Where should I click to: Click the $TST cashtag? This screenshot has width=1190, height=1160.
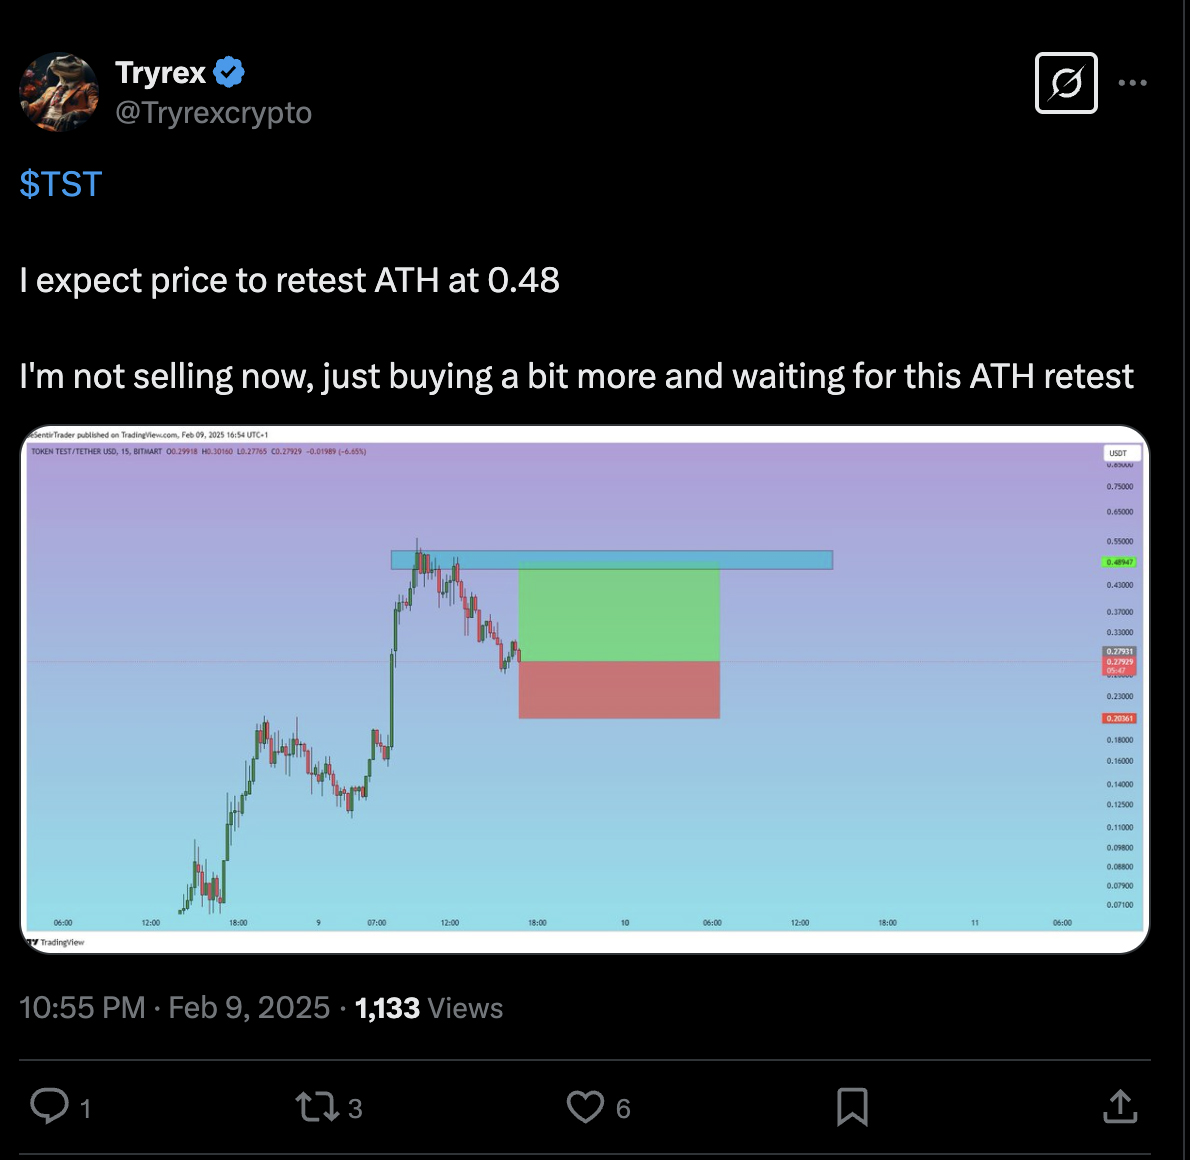(x=61, y=184)
